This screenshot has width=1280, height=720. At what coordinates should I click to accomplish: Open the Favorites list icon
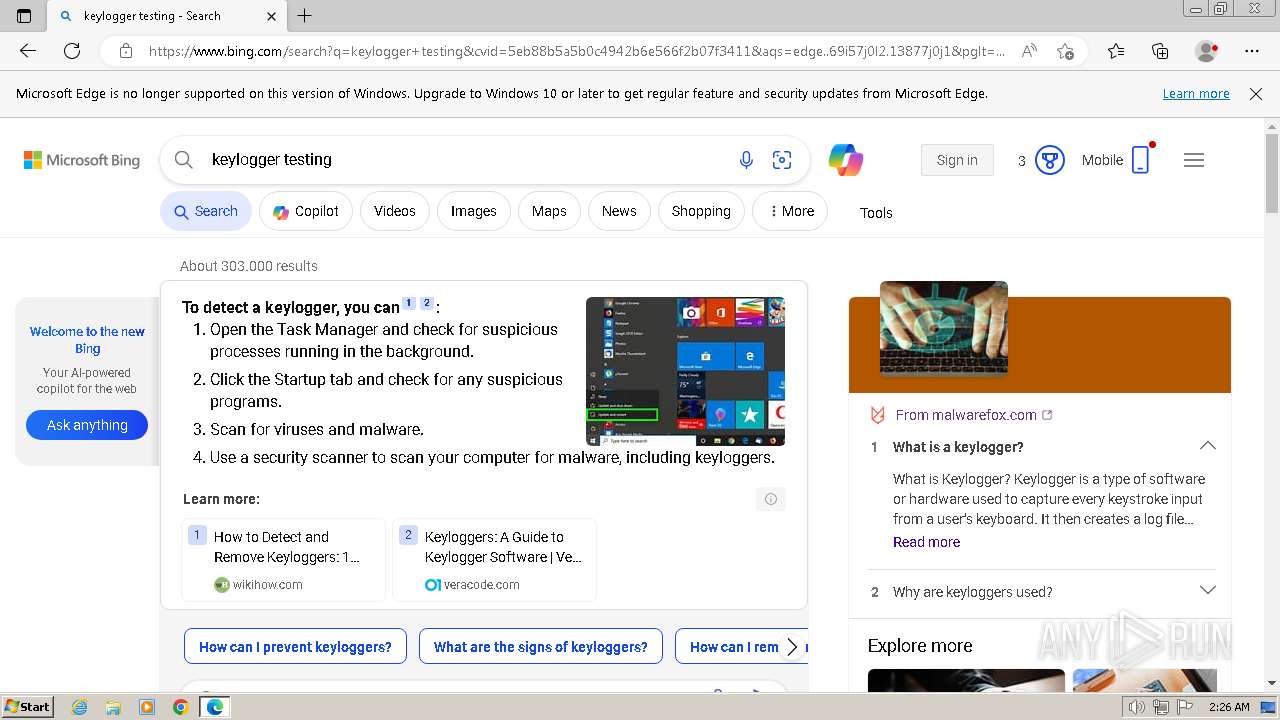[x=1116, y=51]
